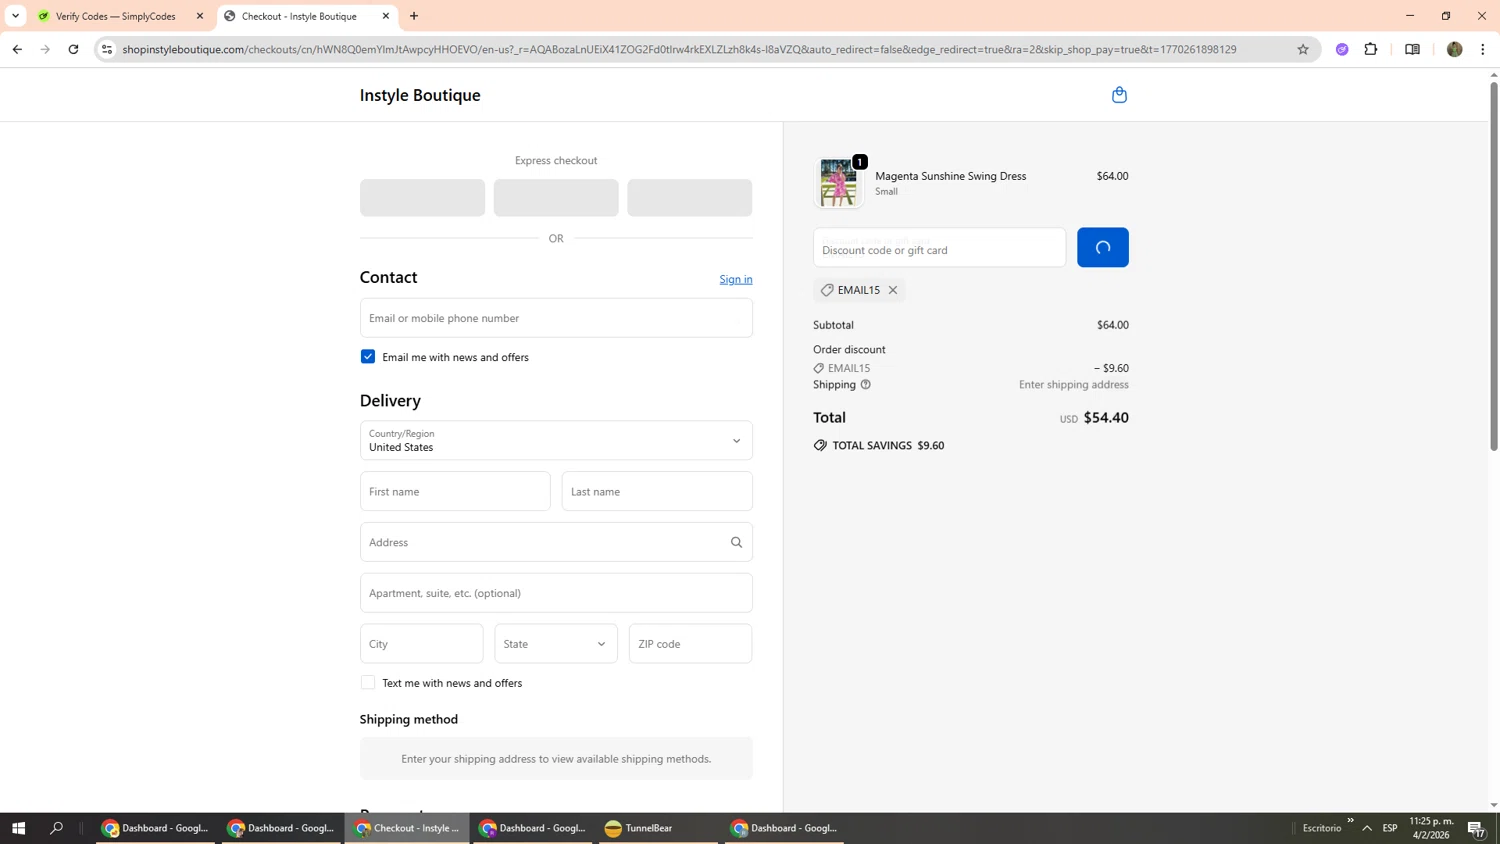Close the Verify Codes SimplyCodes tab
The height and width of the screenshot is (844, 1500).
pos(200,16)
